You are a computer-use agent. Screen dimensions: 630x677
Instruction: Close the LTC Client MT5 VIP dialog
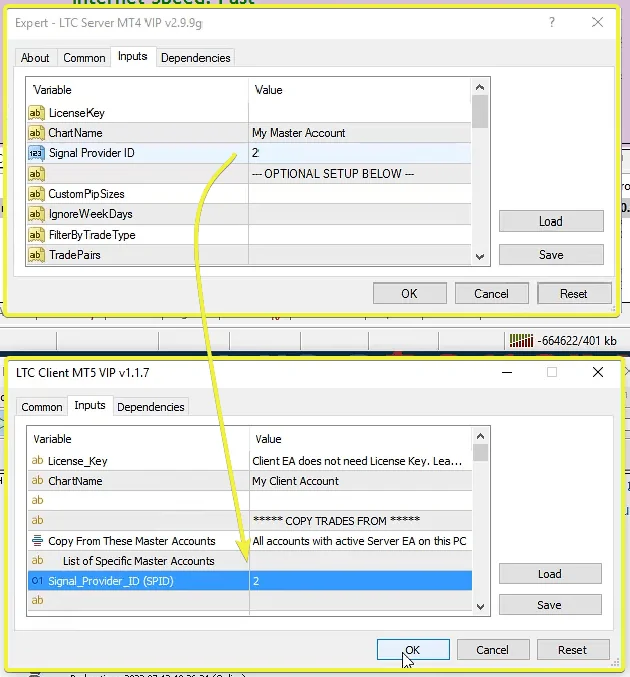pyautogui.click(x=598, y=372)
